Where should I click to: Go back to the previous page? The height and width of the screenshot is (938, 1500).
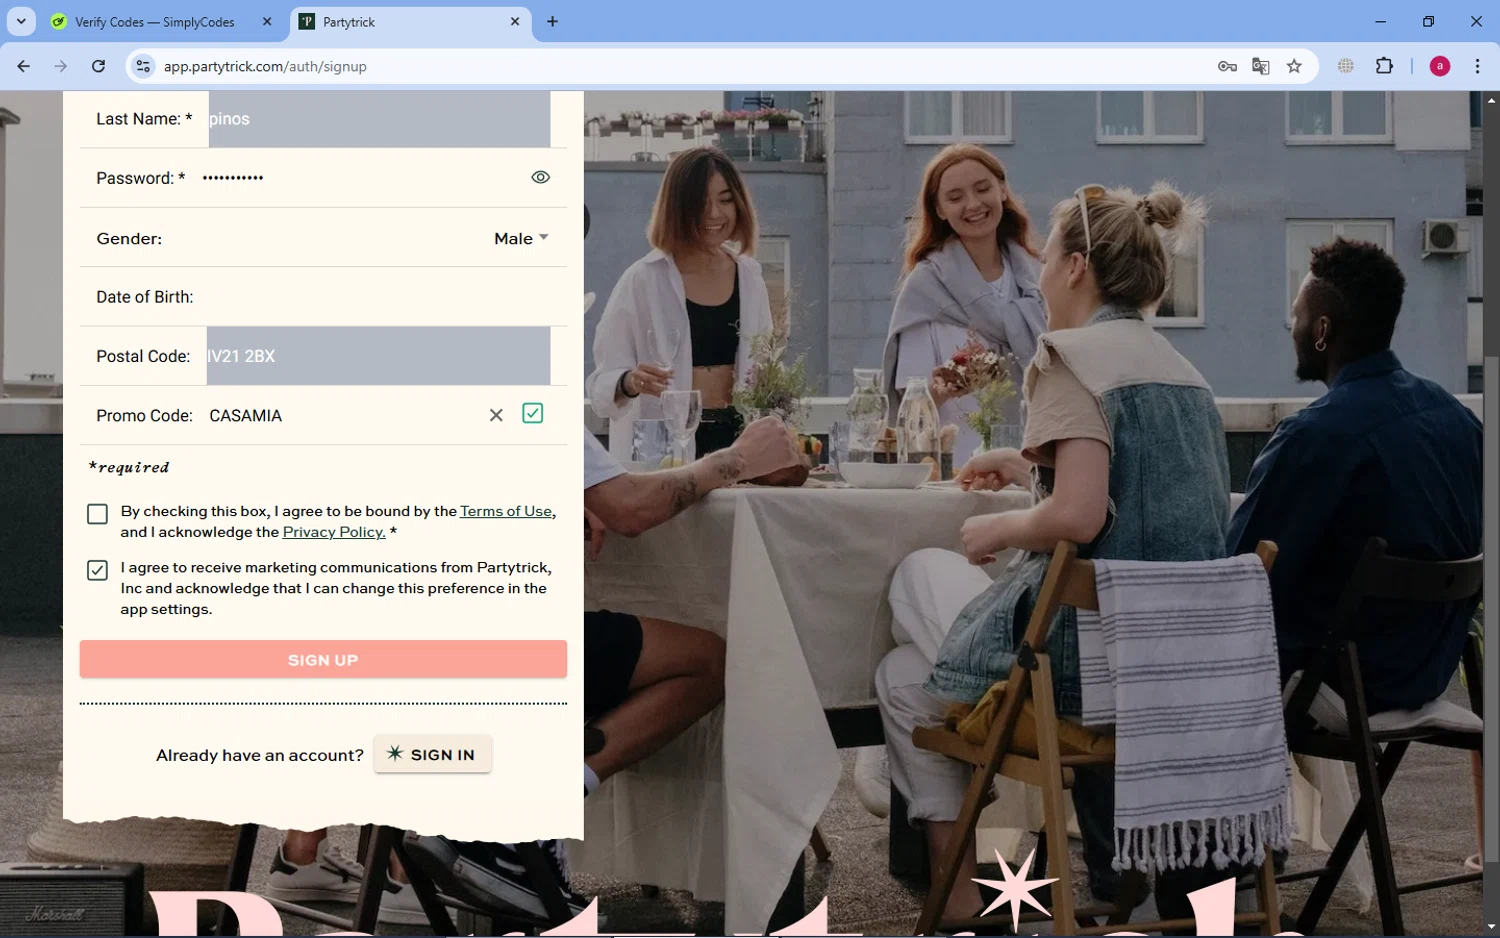click(24, 66)
